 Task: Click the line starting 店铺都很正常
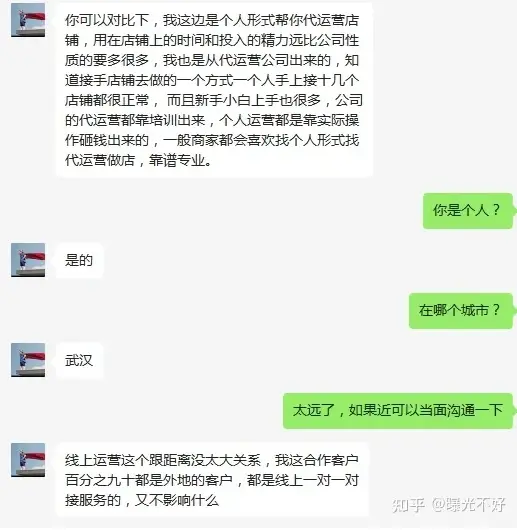[x=214, y=100]
